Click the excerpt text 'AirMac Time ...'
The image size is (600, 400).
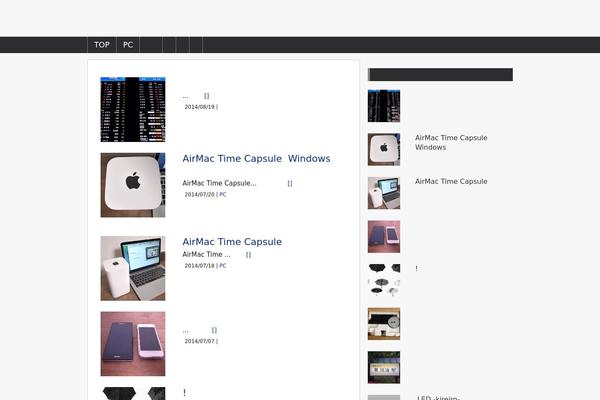coord(206,254)
